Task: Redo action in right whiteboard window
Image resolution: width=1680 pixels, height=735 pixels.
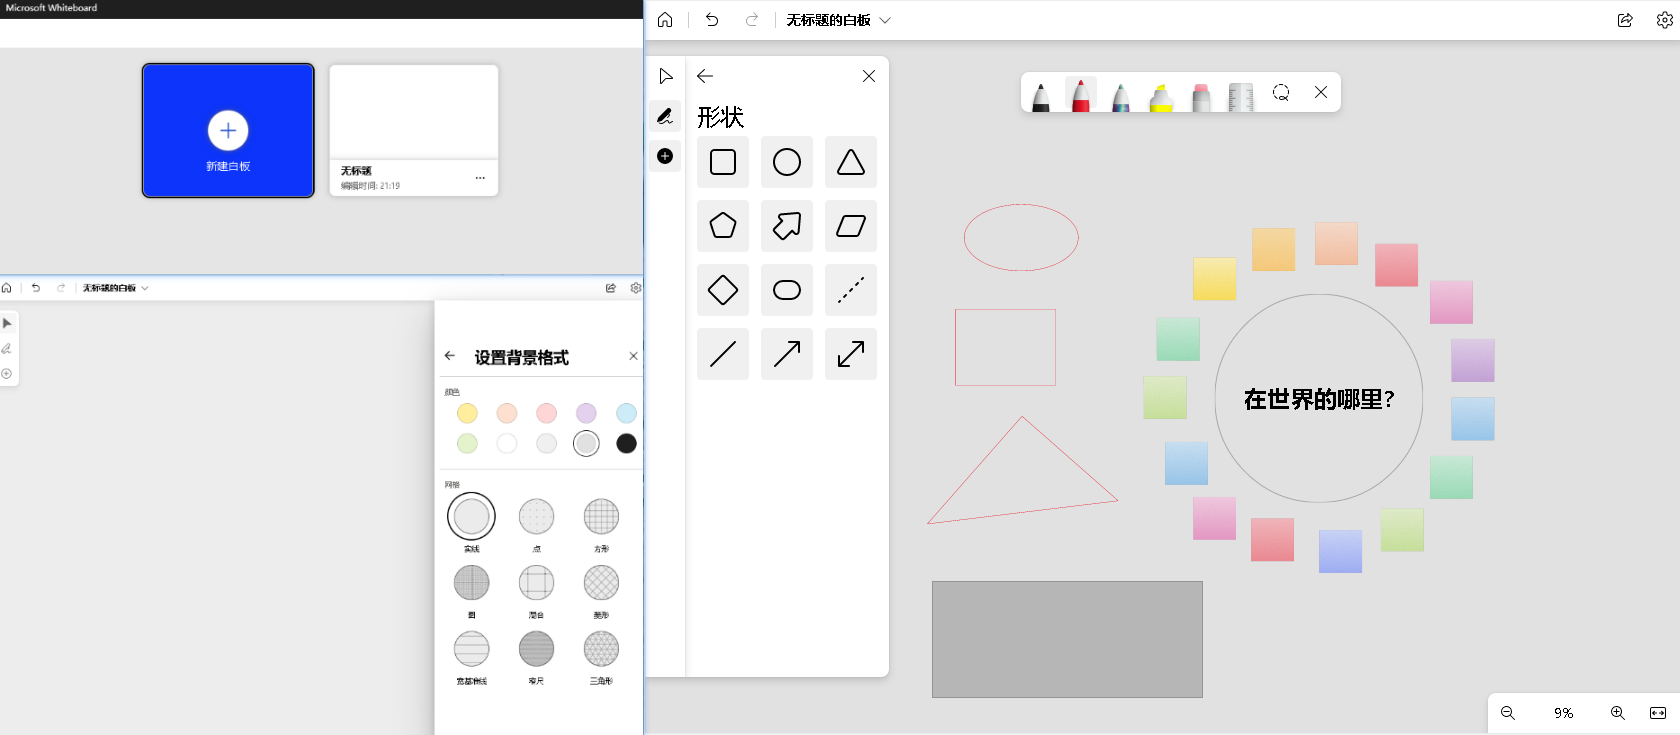Action: pos(752,20)
